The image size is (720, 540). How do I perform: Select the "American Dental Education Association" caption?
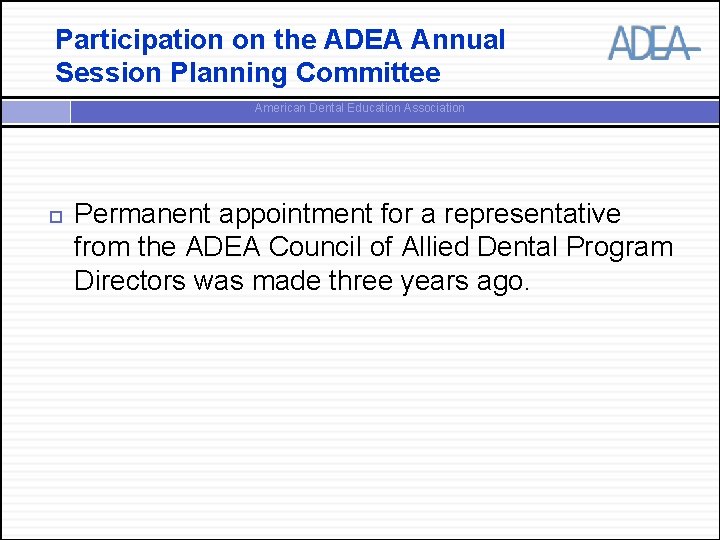click(x=359, y=108)
